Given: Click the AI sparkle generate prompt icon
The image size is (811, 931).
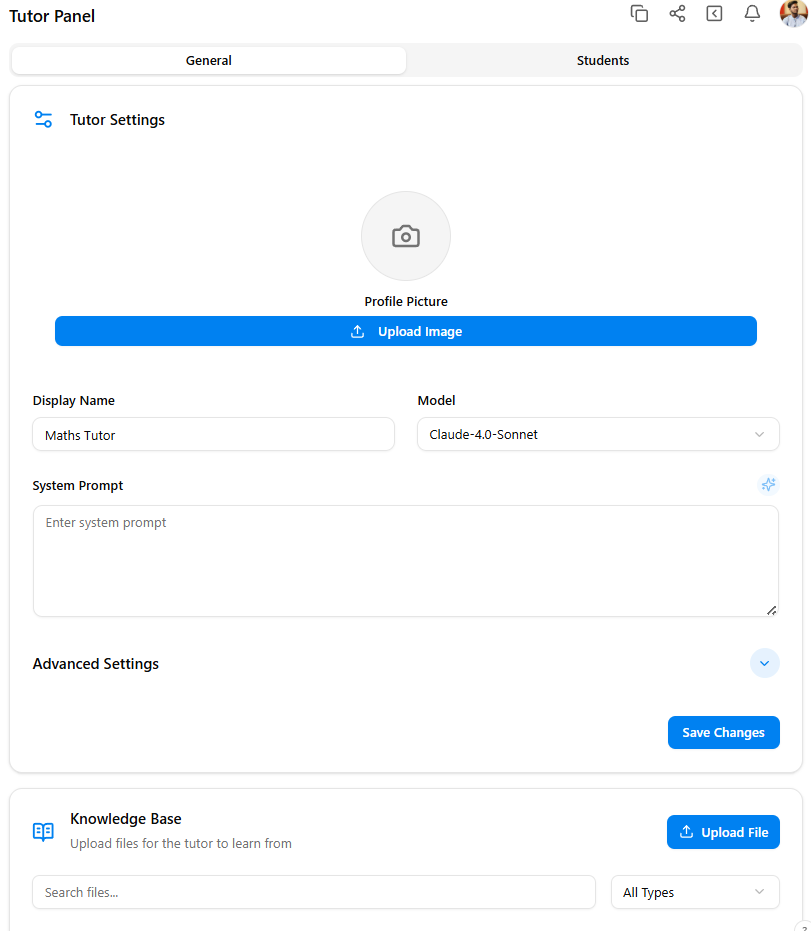Looking at the screenshot, I should point(768,485).
